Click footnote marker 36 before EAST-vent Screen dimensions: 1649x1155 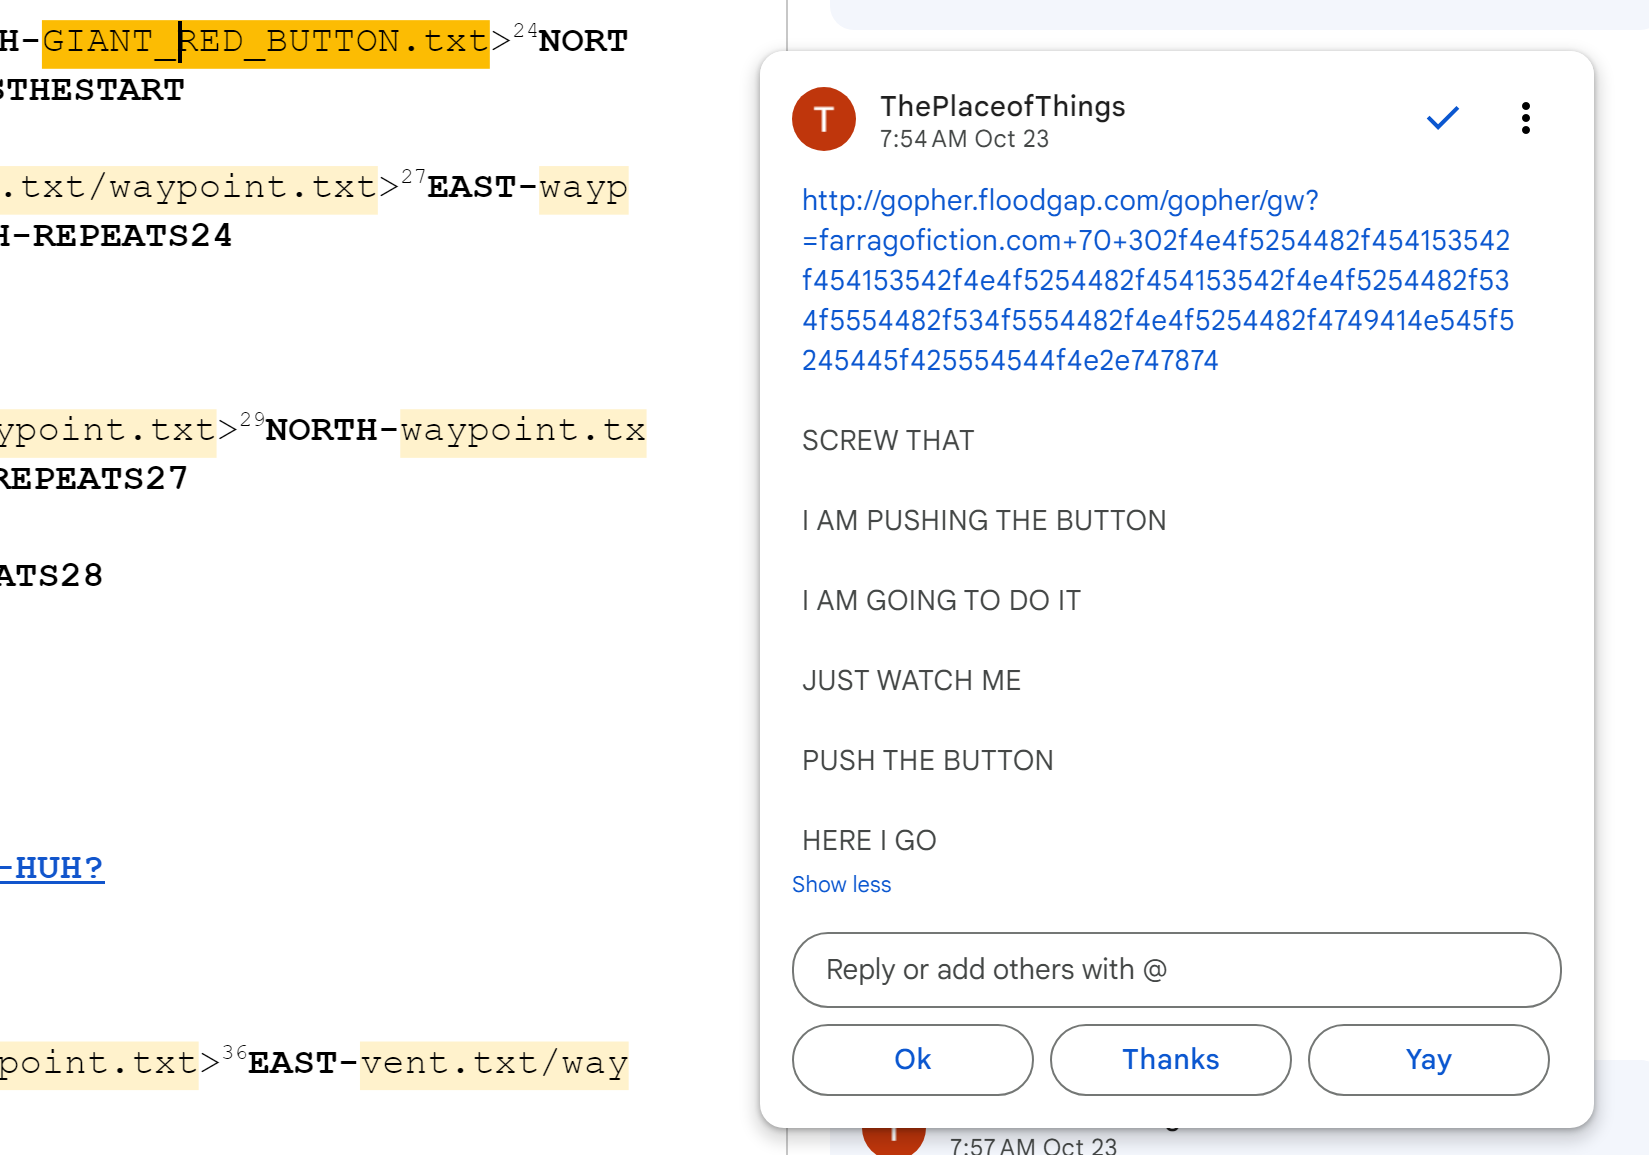click(x=234, y=1052)
